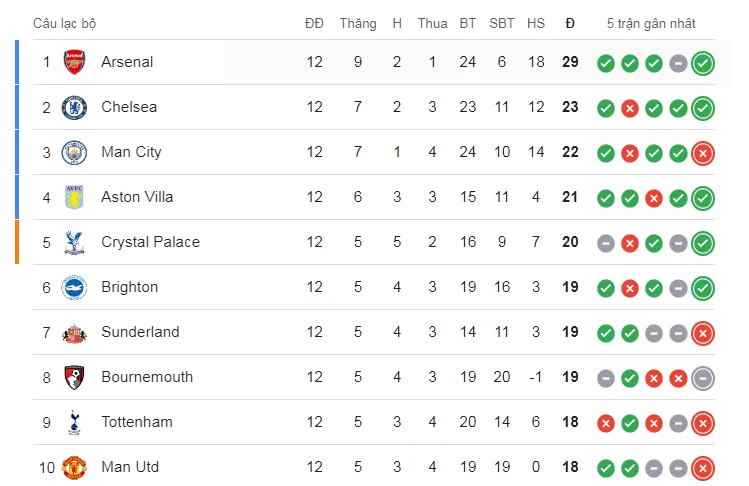
Task: Click Man City's latest match loss icon
Action: [x=703, y=153]
